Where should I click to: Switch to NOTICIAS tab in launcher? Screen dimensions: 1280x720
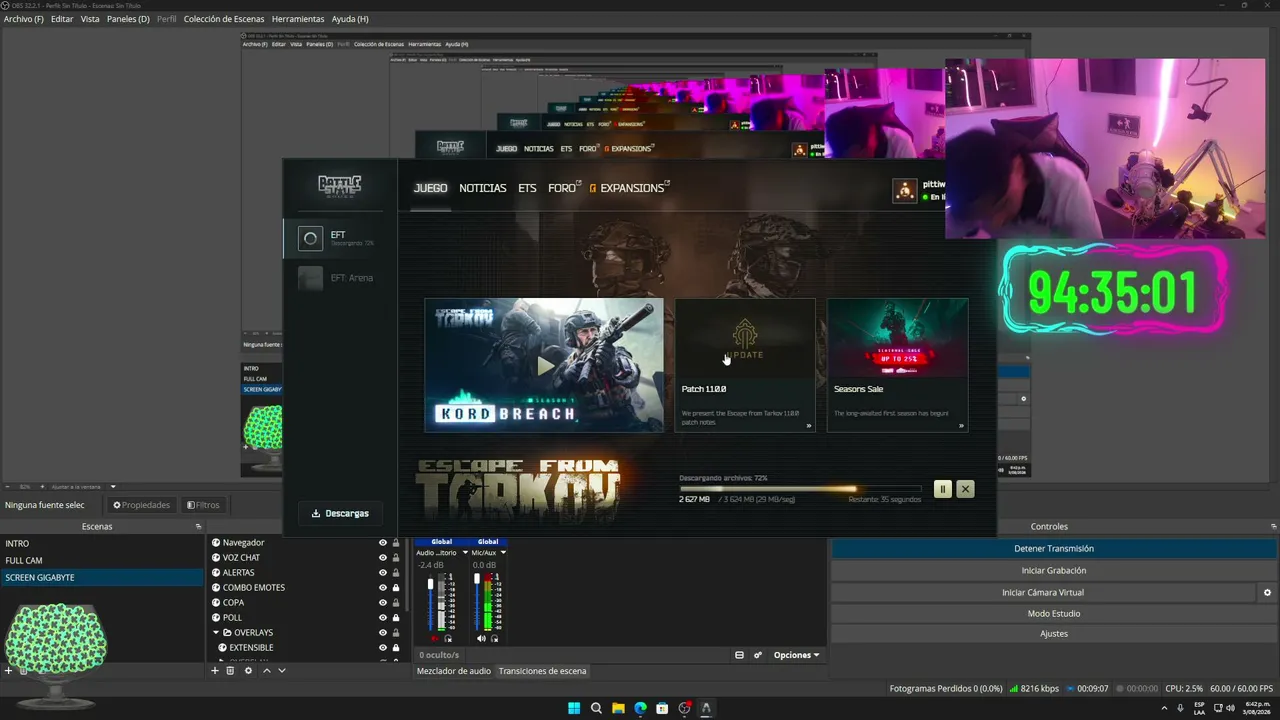click(x=483, y=188)
